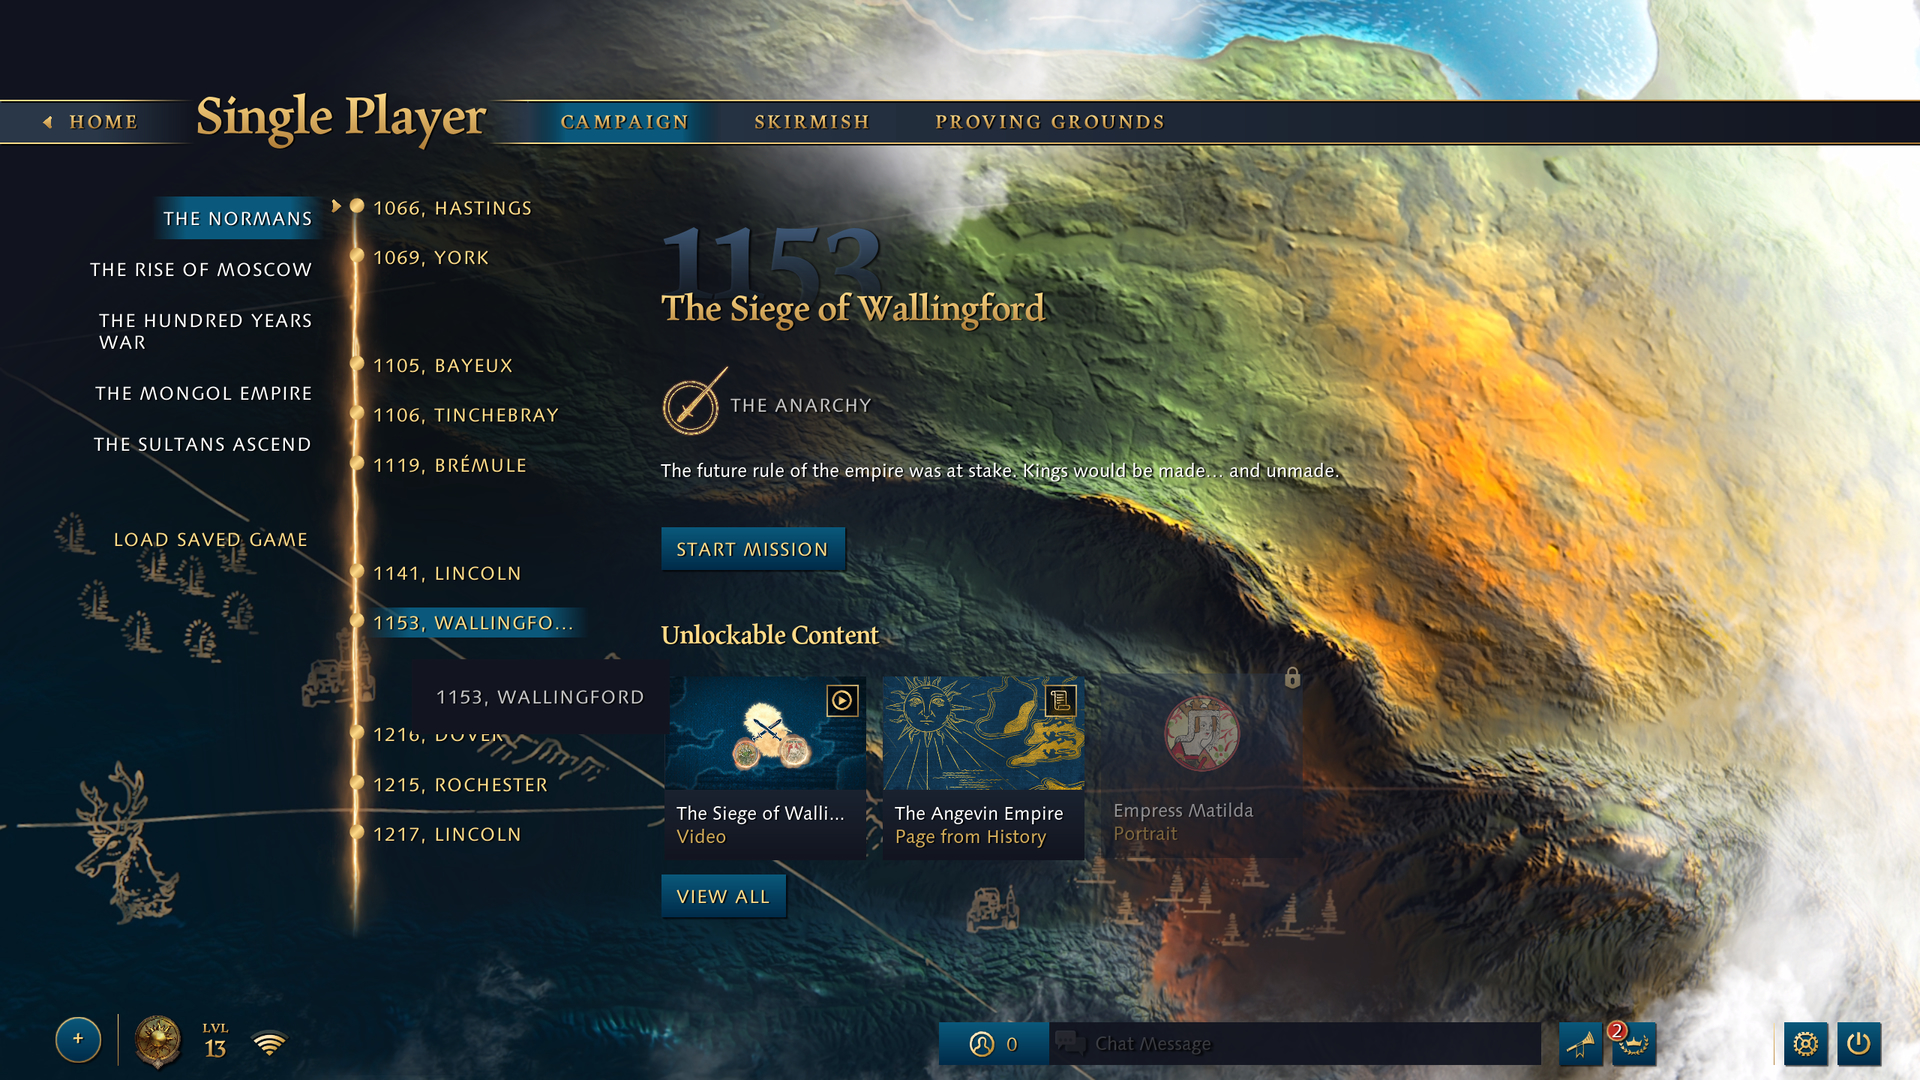1920x1080 pixels.
Task: Click the Chat Message input field
Action: click(x=1290, y=1043)
